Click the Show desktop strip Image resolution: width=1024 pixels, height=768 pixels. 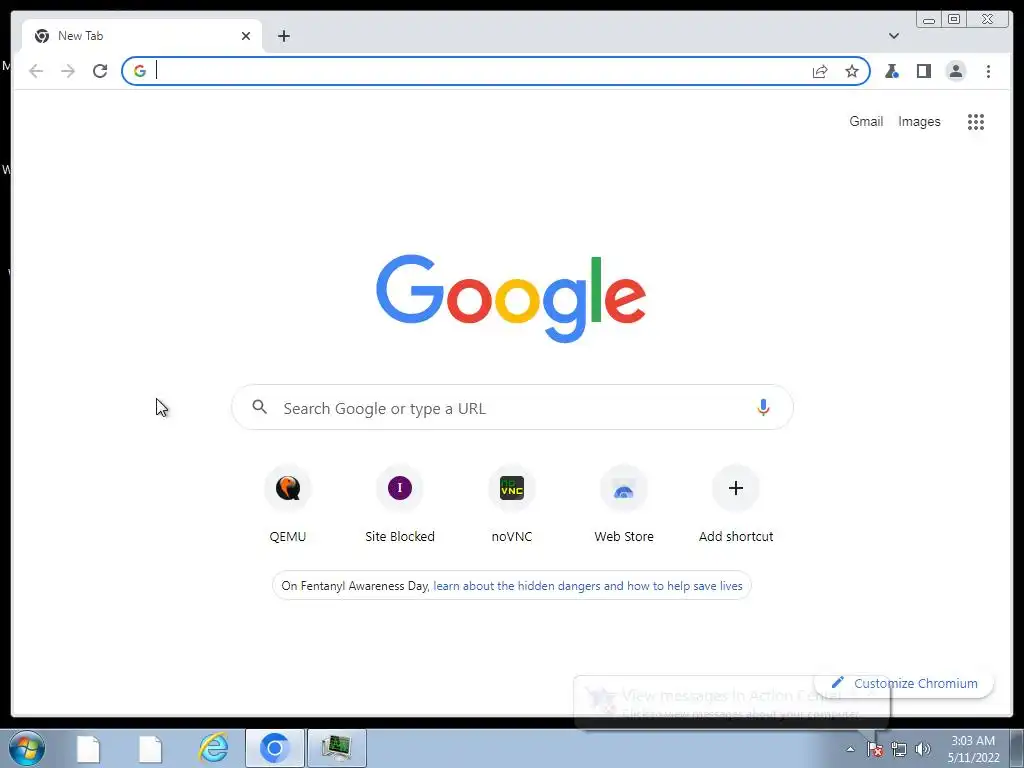(x=1017, y=748)
